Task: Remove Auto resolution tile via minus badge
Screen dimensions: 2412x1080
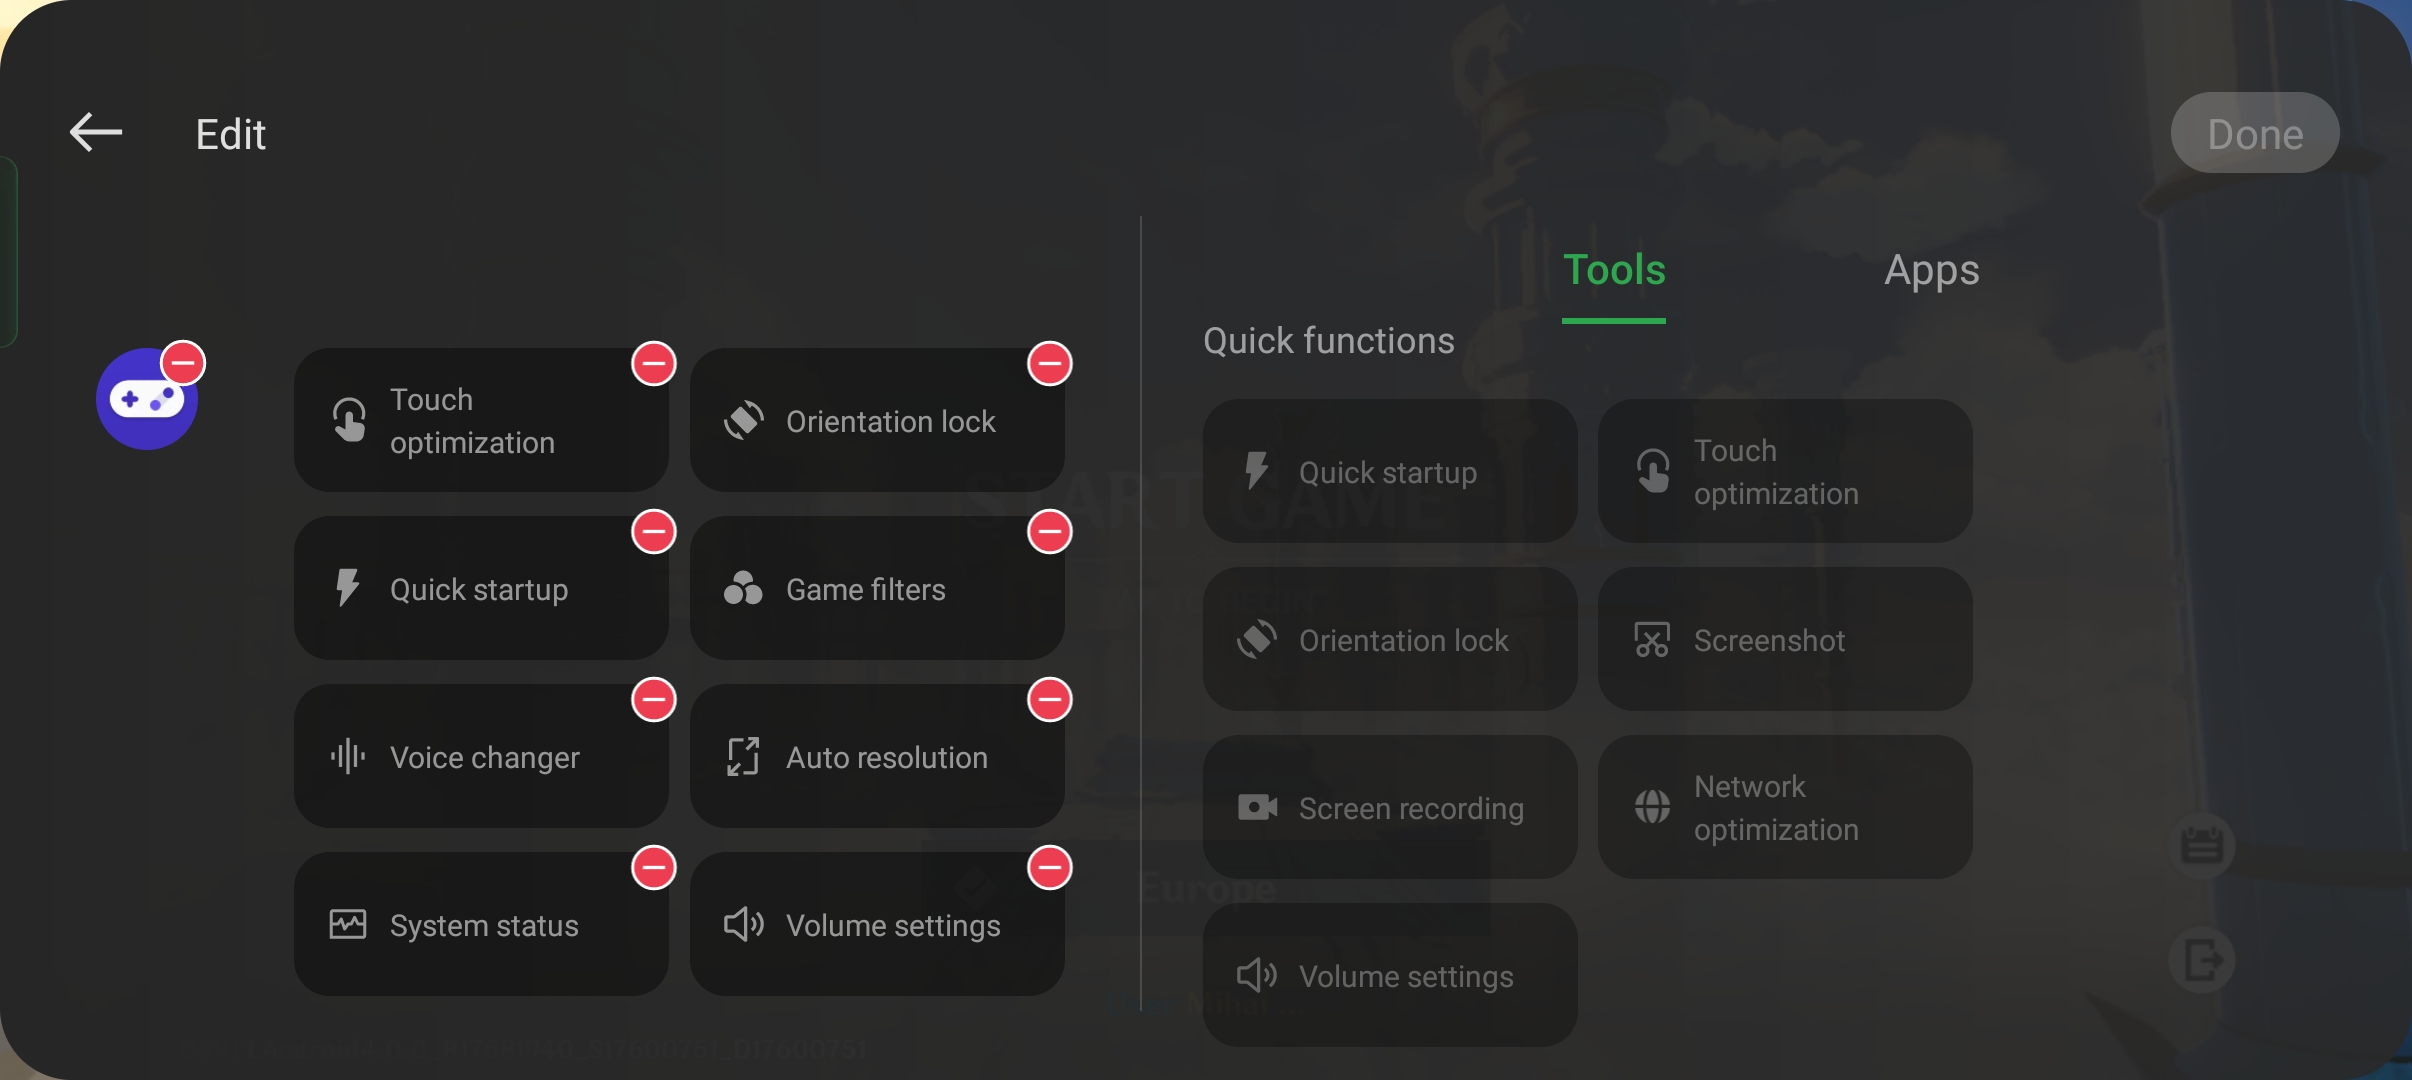Action: click(x=1050, y=700)
